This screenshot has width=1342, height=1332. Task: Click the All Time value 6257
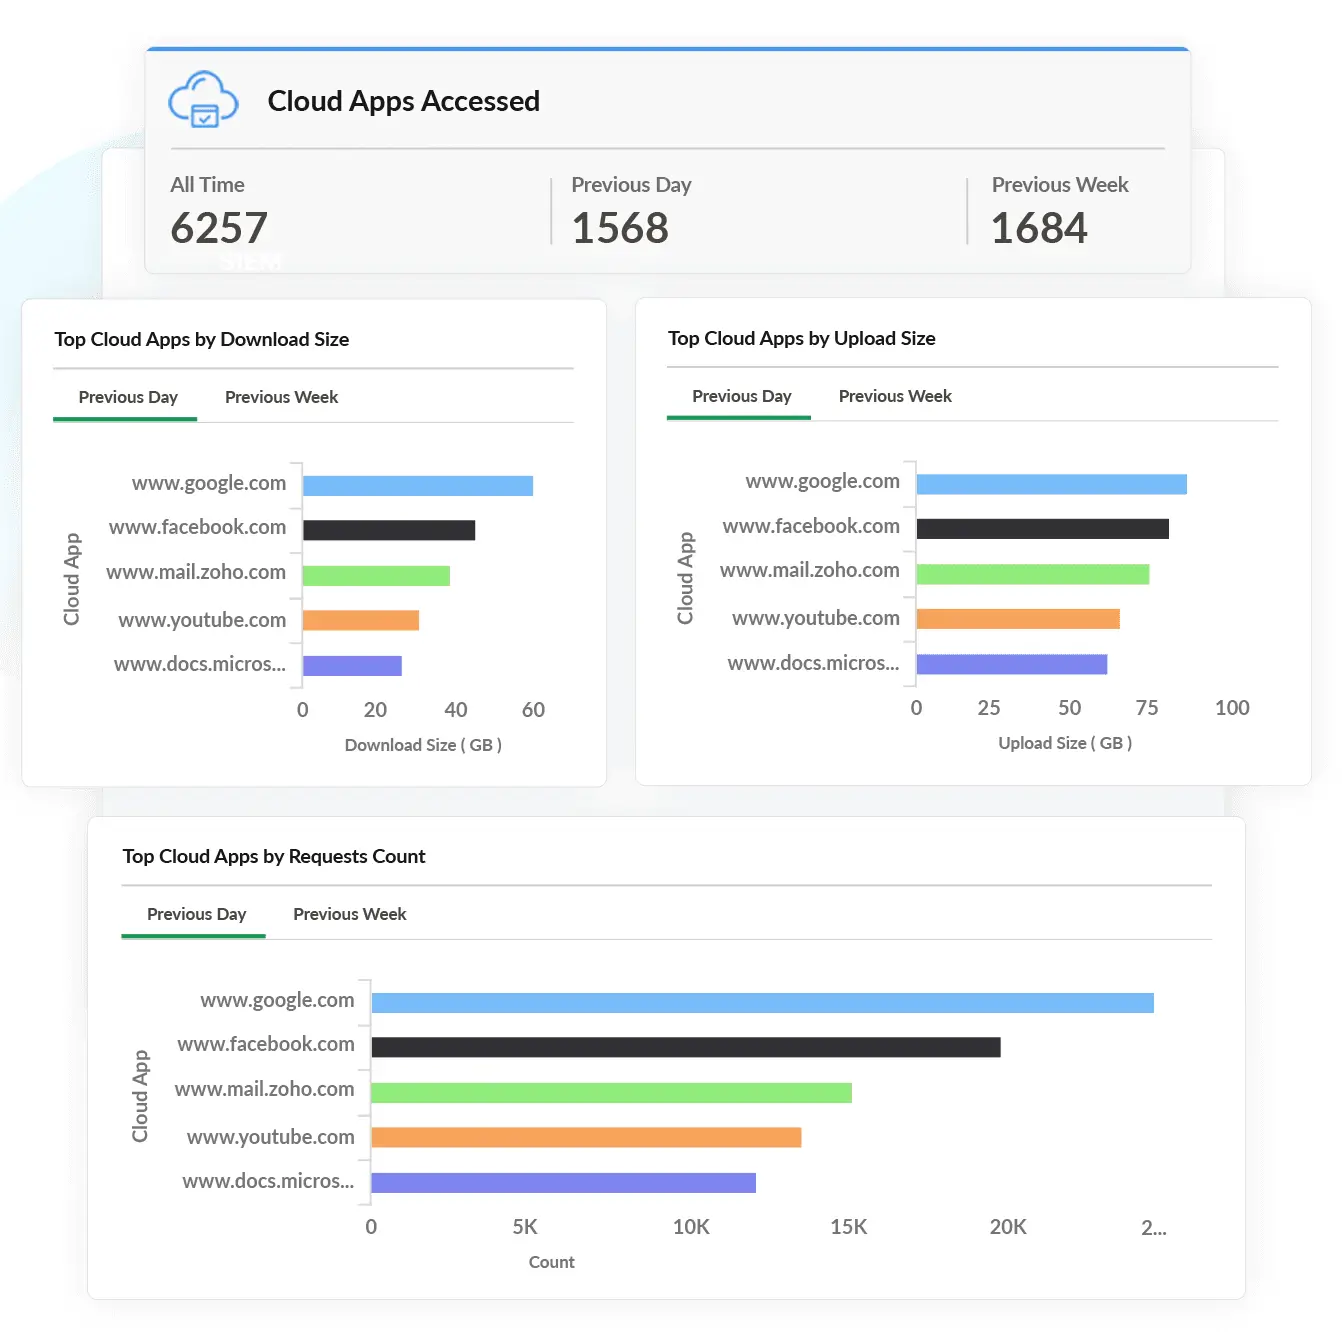point(219,228)
